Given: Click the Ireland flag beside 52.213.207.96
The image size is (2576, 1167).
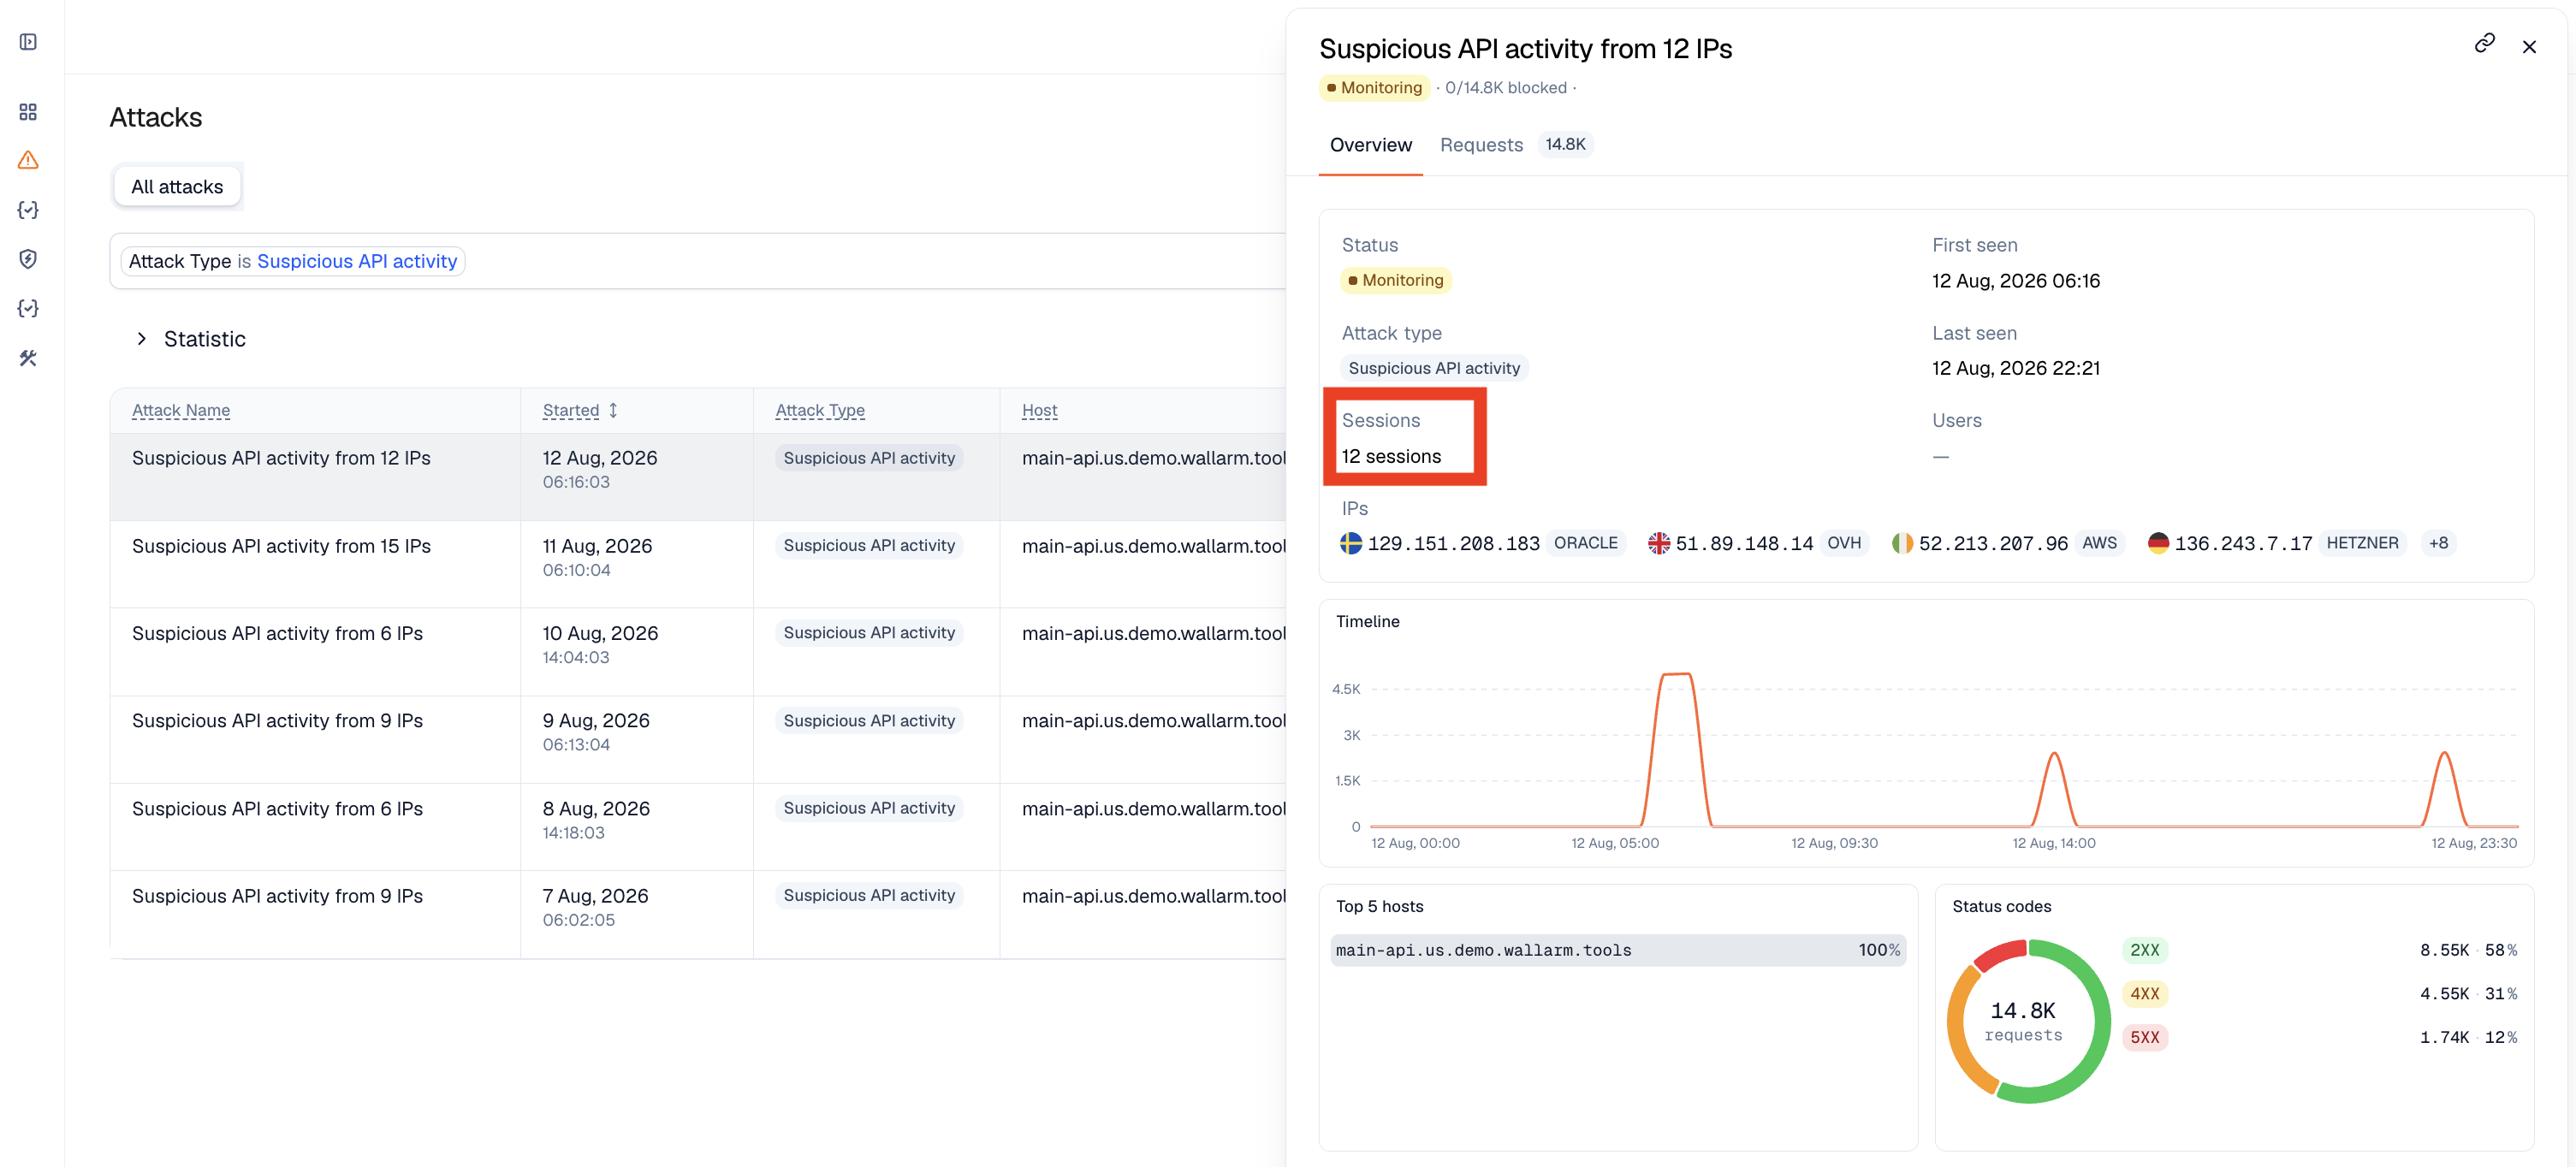Looking at the screenshot, I should coord(1902,543).
